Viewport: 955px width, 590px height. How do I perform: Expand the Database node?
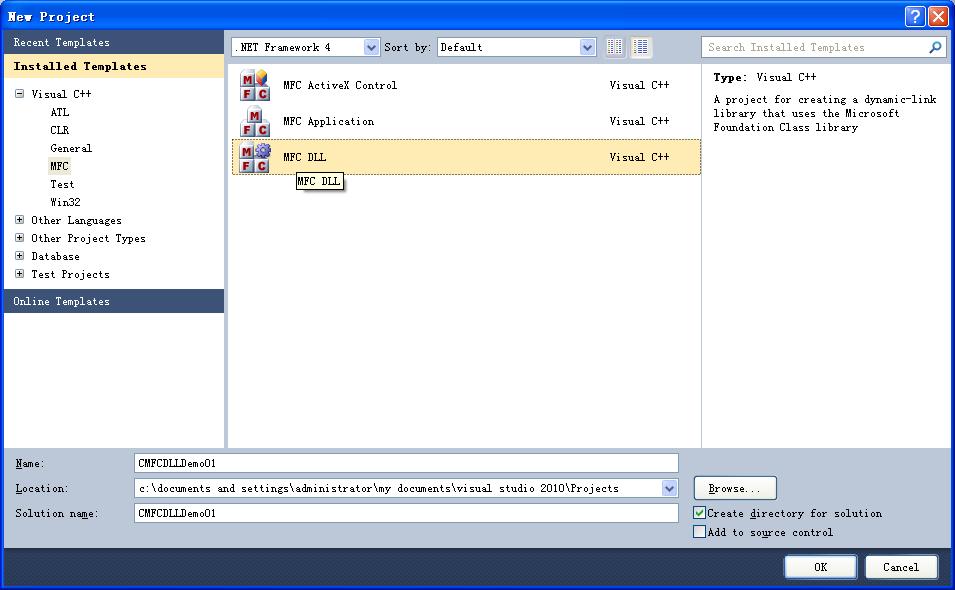pyautogui.click(x=19, y=256)
